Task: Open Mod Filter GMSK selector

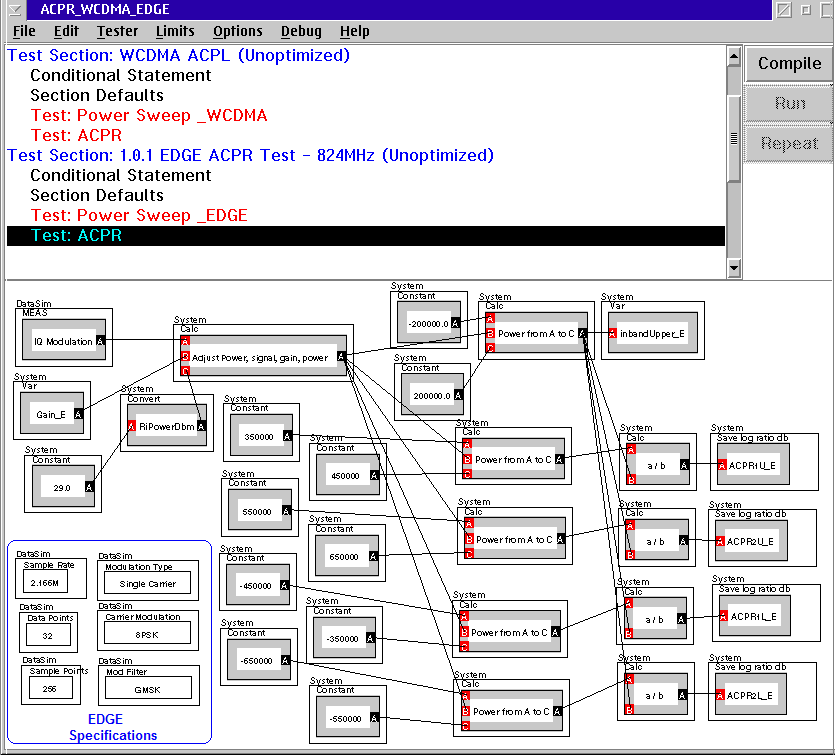Action: [x=148, y=688]
